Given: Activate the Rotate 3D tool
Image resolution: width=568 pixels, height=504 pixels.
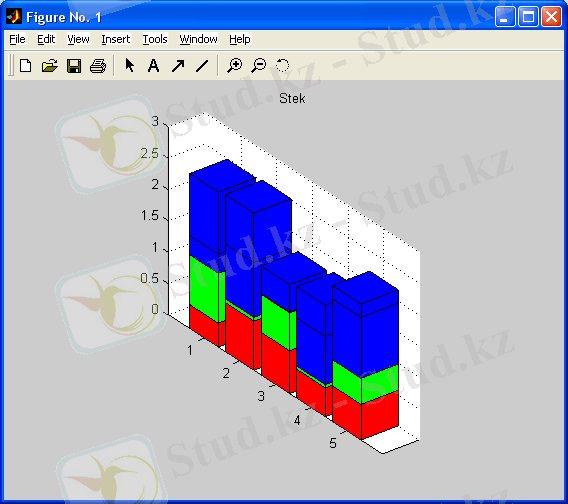Looking at the screenshot, I should coord(283,66).
